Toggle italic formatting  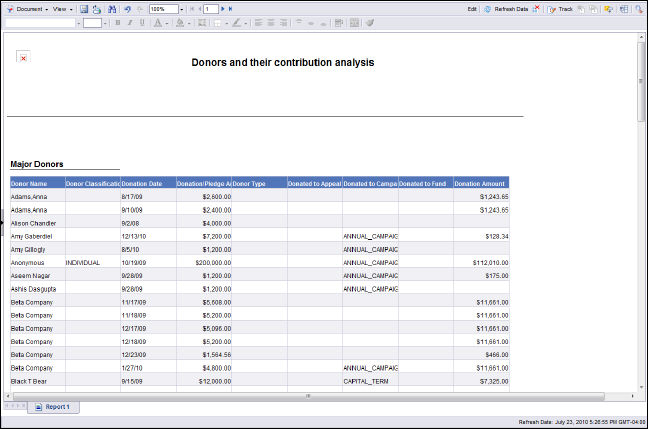pos(129,22)
